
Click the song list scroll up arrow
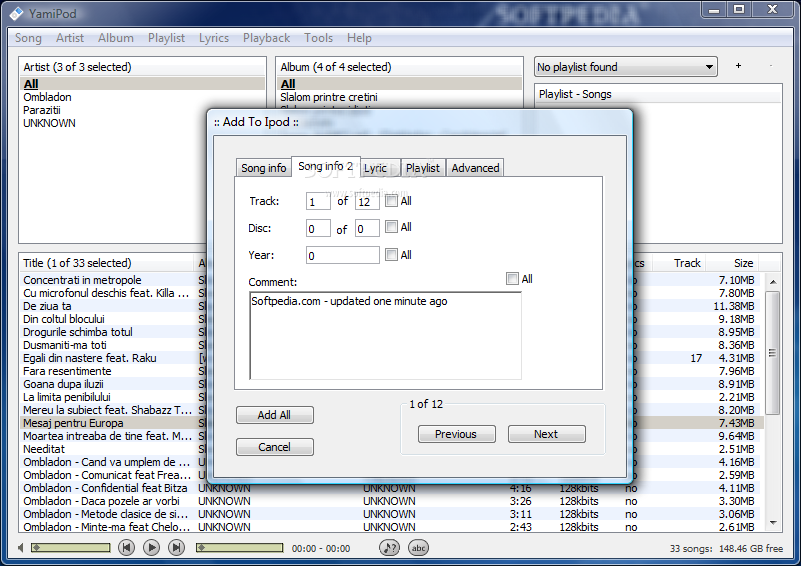click(773, 281)
